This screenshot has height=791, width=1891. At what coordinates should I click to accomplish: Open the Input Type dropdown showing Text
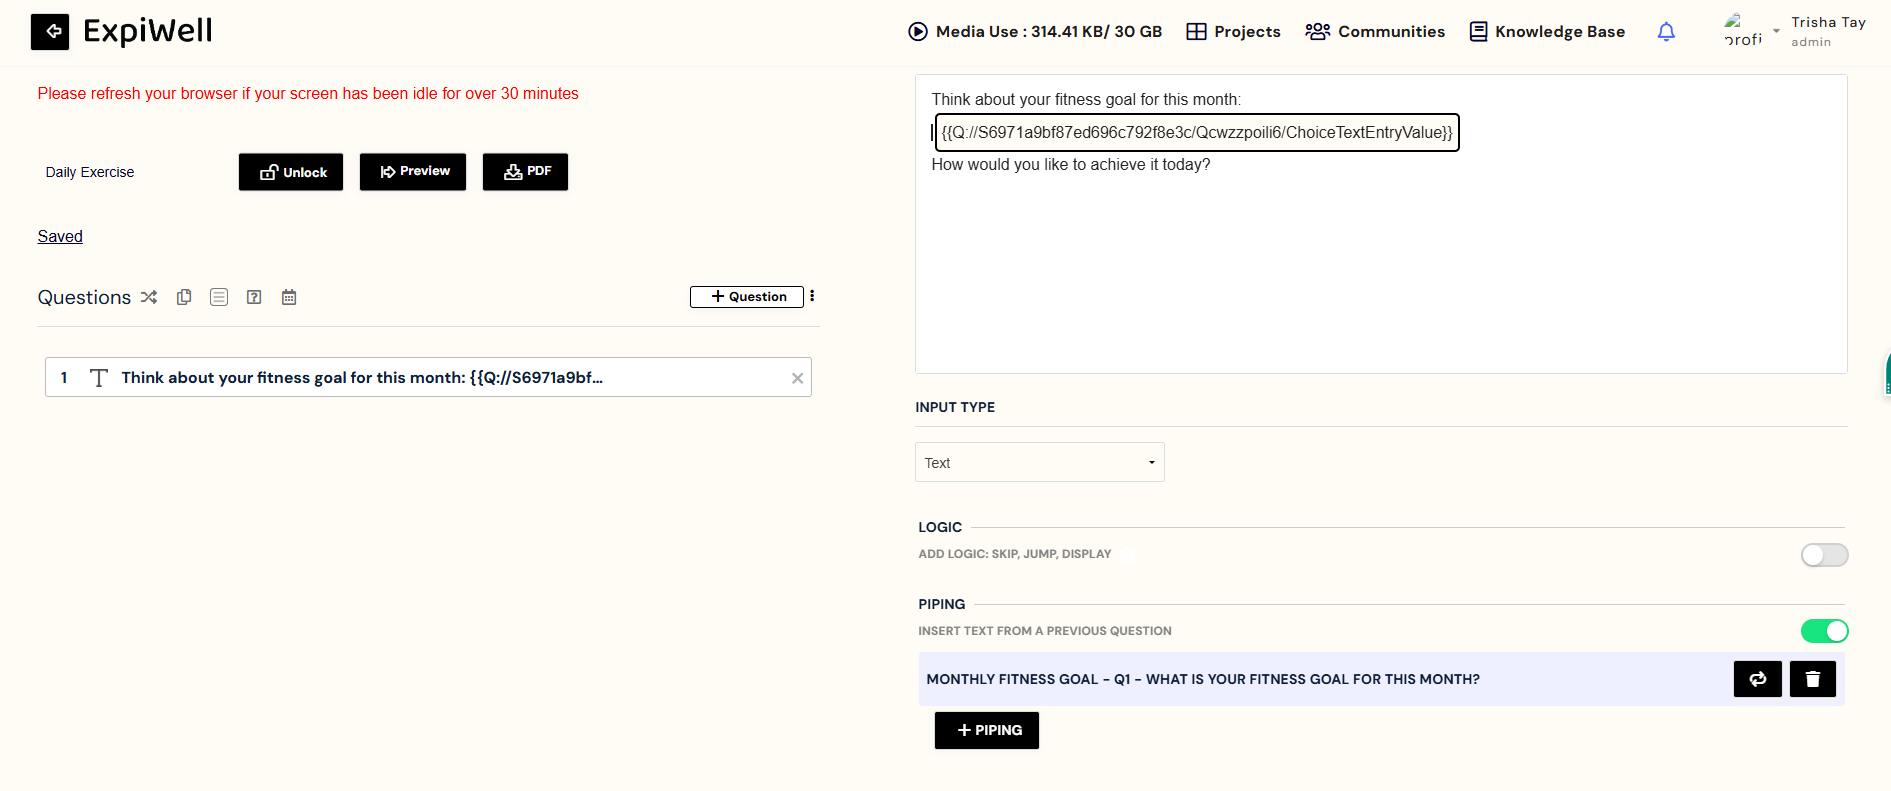pyautogui.click(x=1040, y=462)
